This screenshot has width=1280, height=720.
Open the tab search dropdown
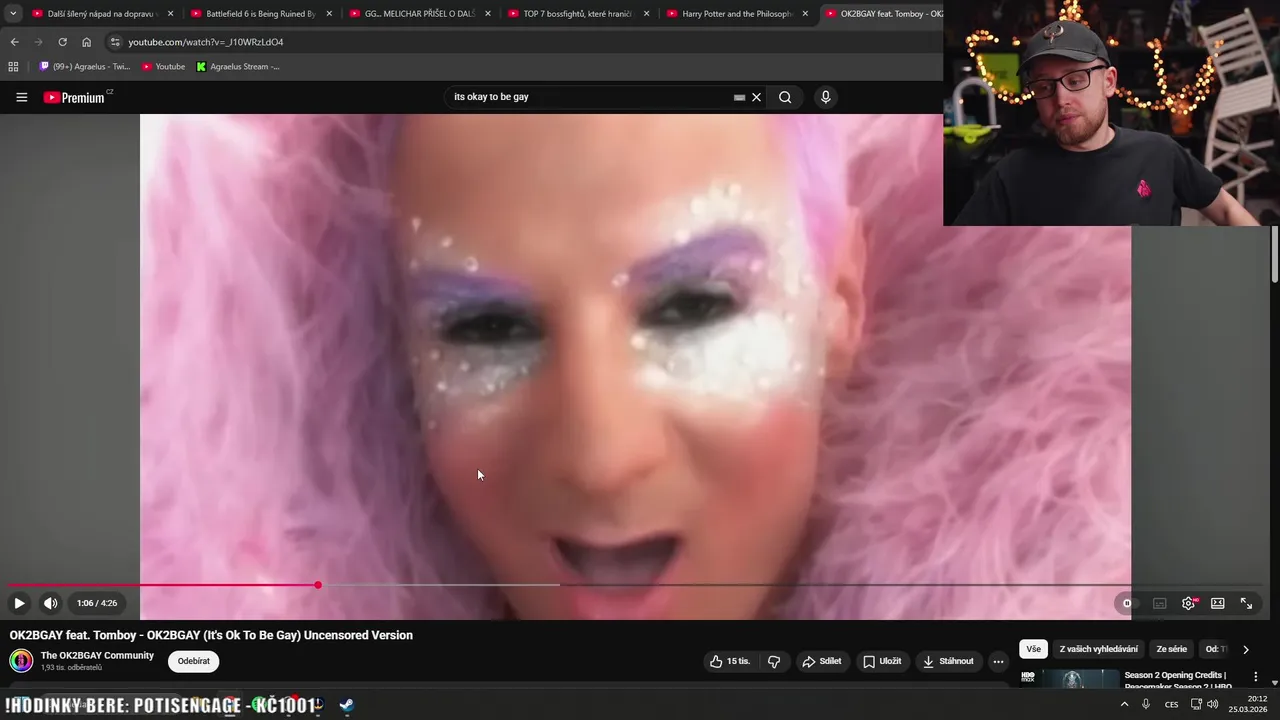pyautogui.click(x=12, y=14)
